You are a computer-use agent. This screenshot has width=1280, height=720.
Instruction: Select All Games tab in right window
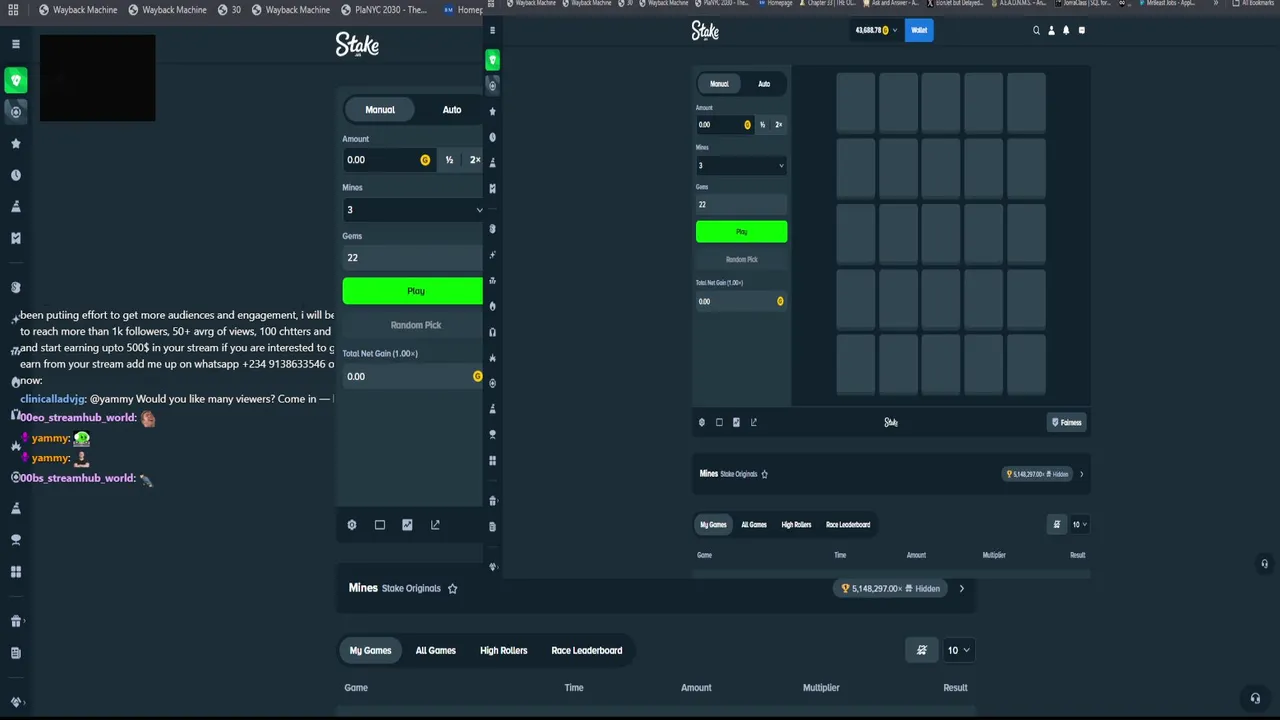754,525
